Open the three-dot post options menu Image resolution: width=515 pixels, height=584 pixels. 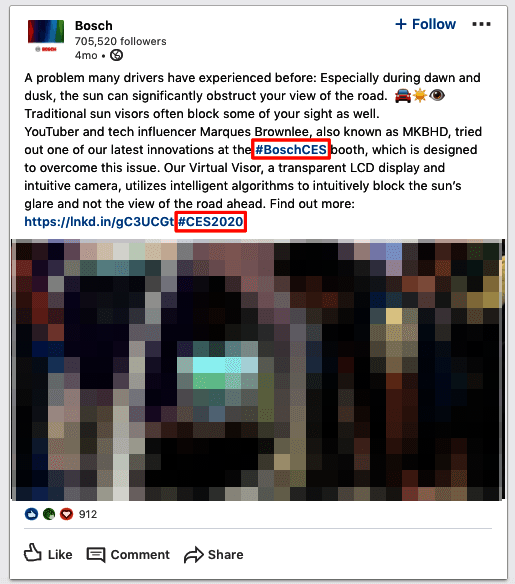point(481,24)
